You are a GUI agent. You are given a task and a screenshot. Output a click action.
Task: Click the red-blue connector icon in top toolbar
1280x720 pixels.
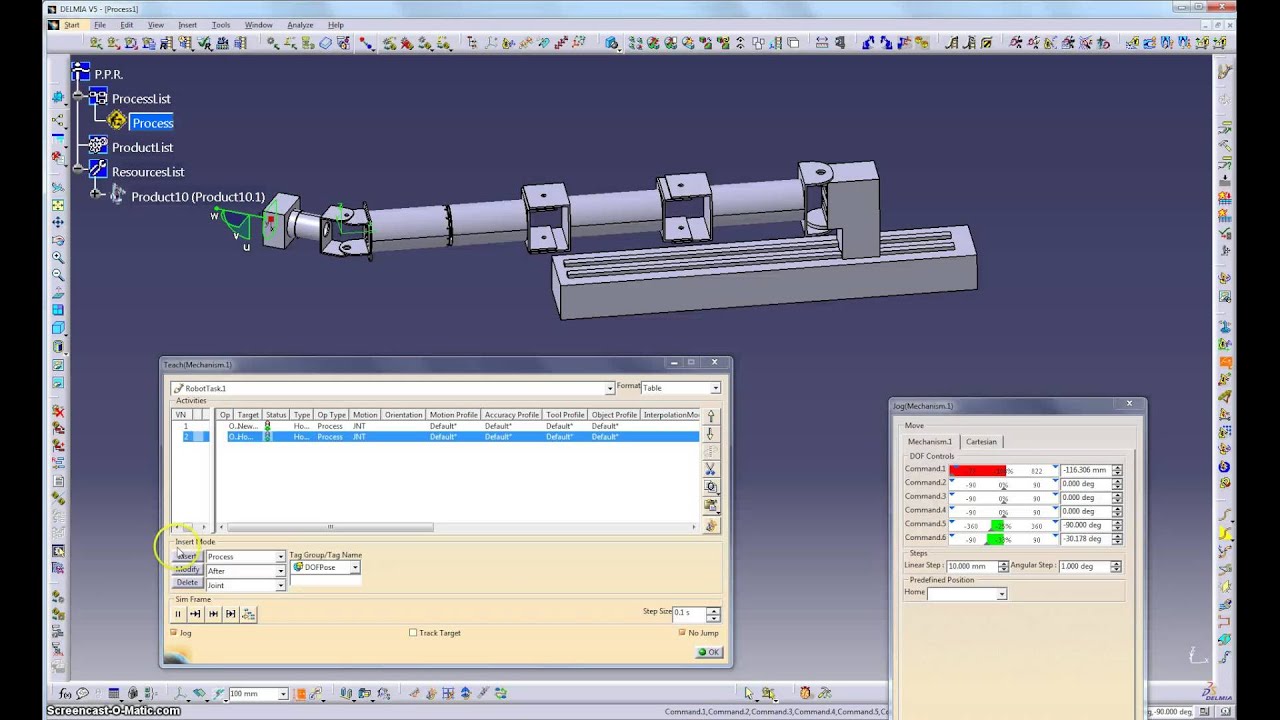coord(366,43)
